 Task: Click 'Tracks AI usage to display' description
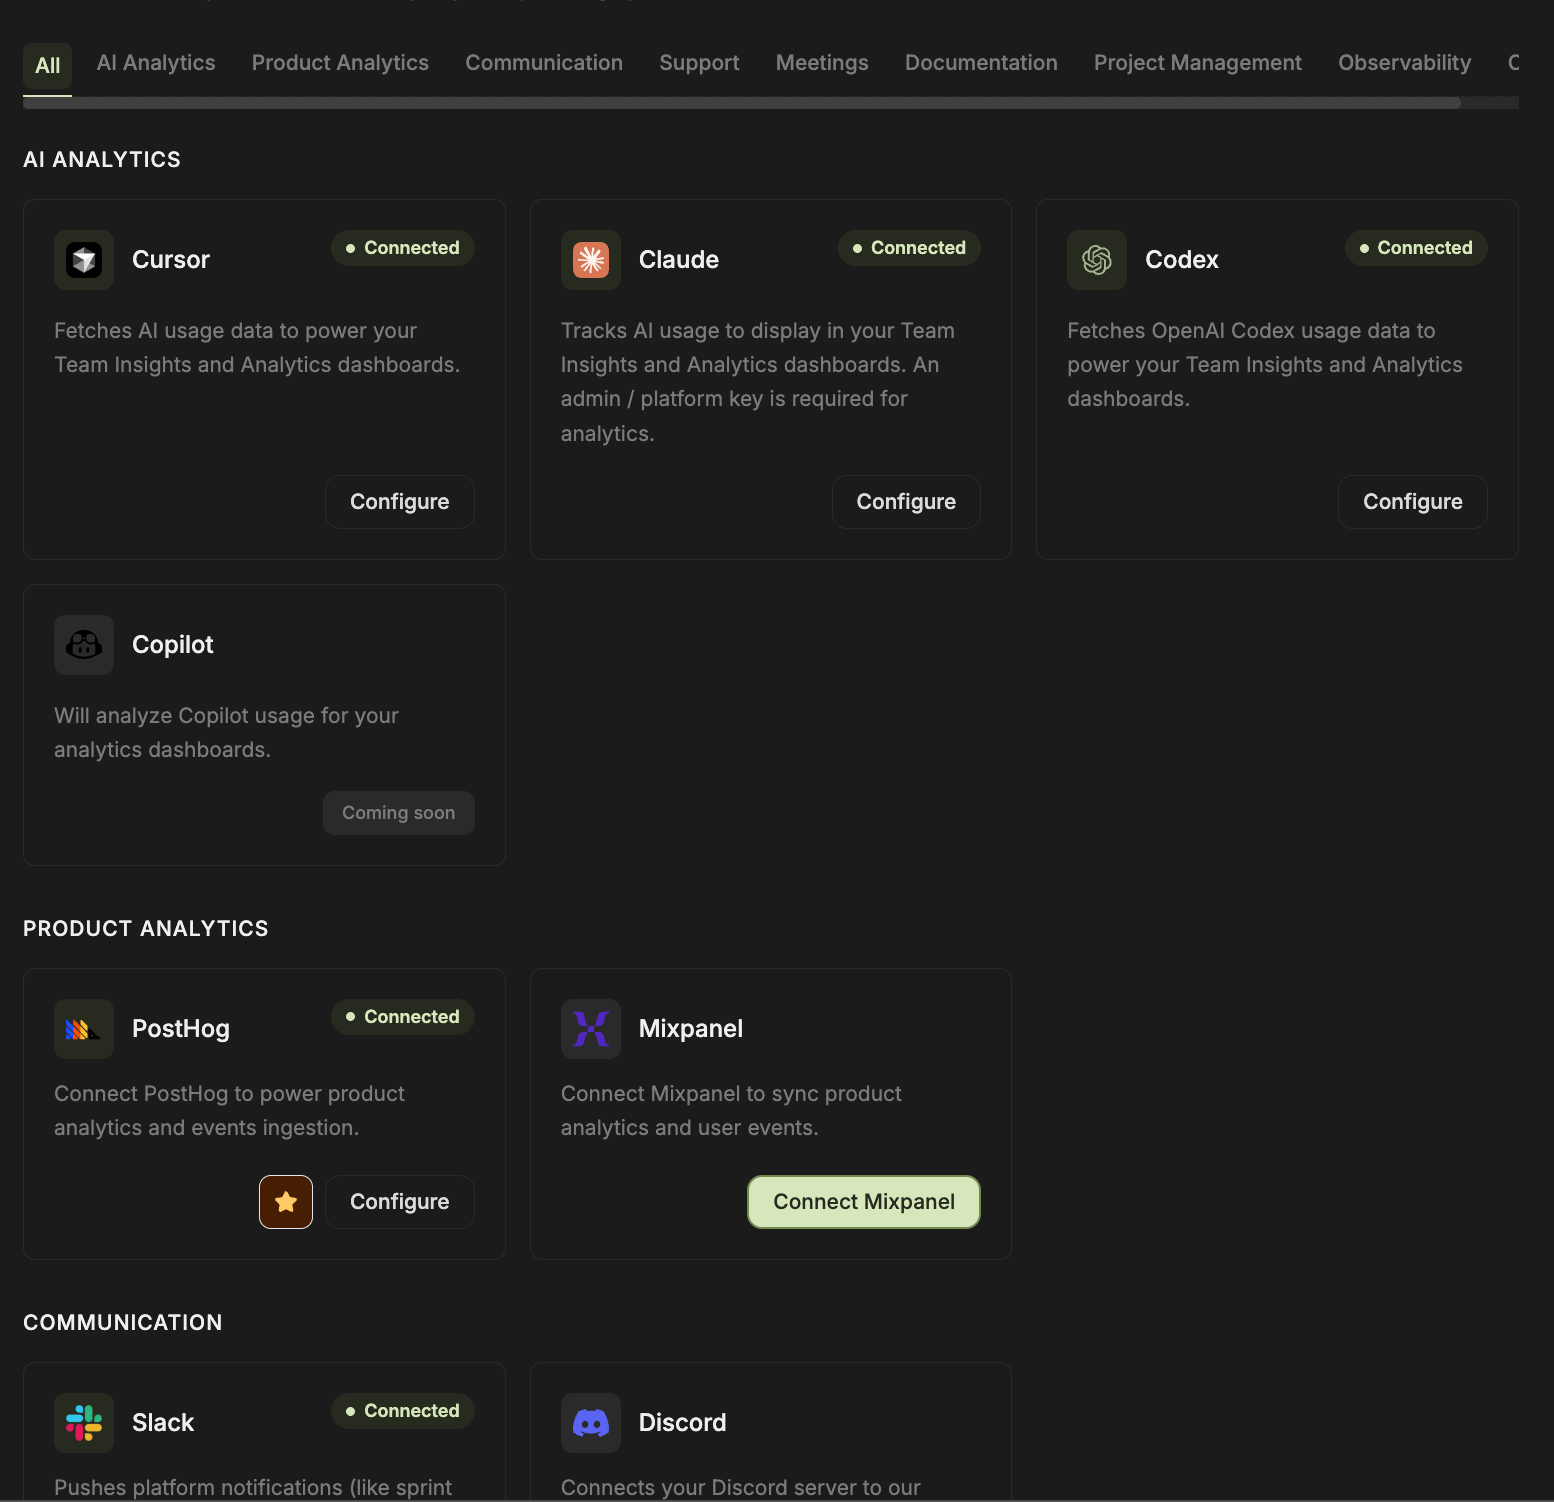pos(758,382)
